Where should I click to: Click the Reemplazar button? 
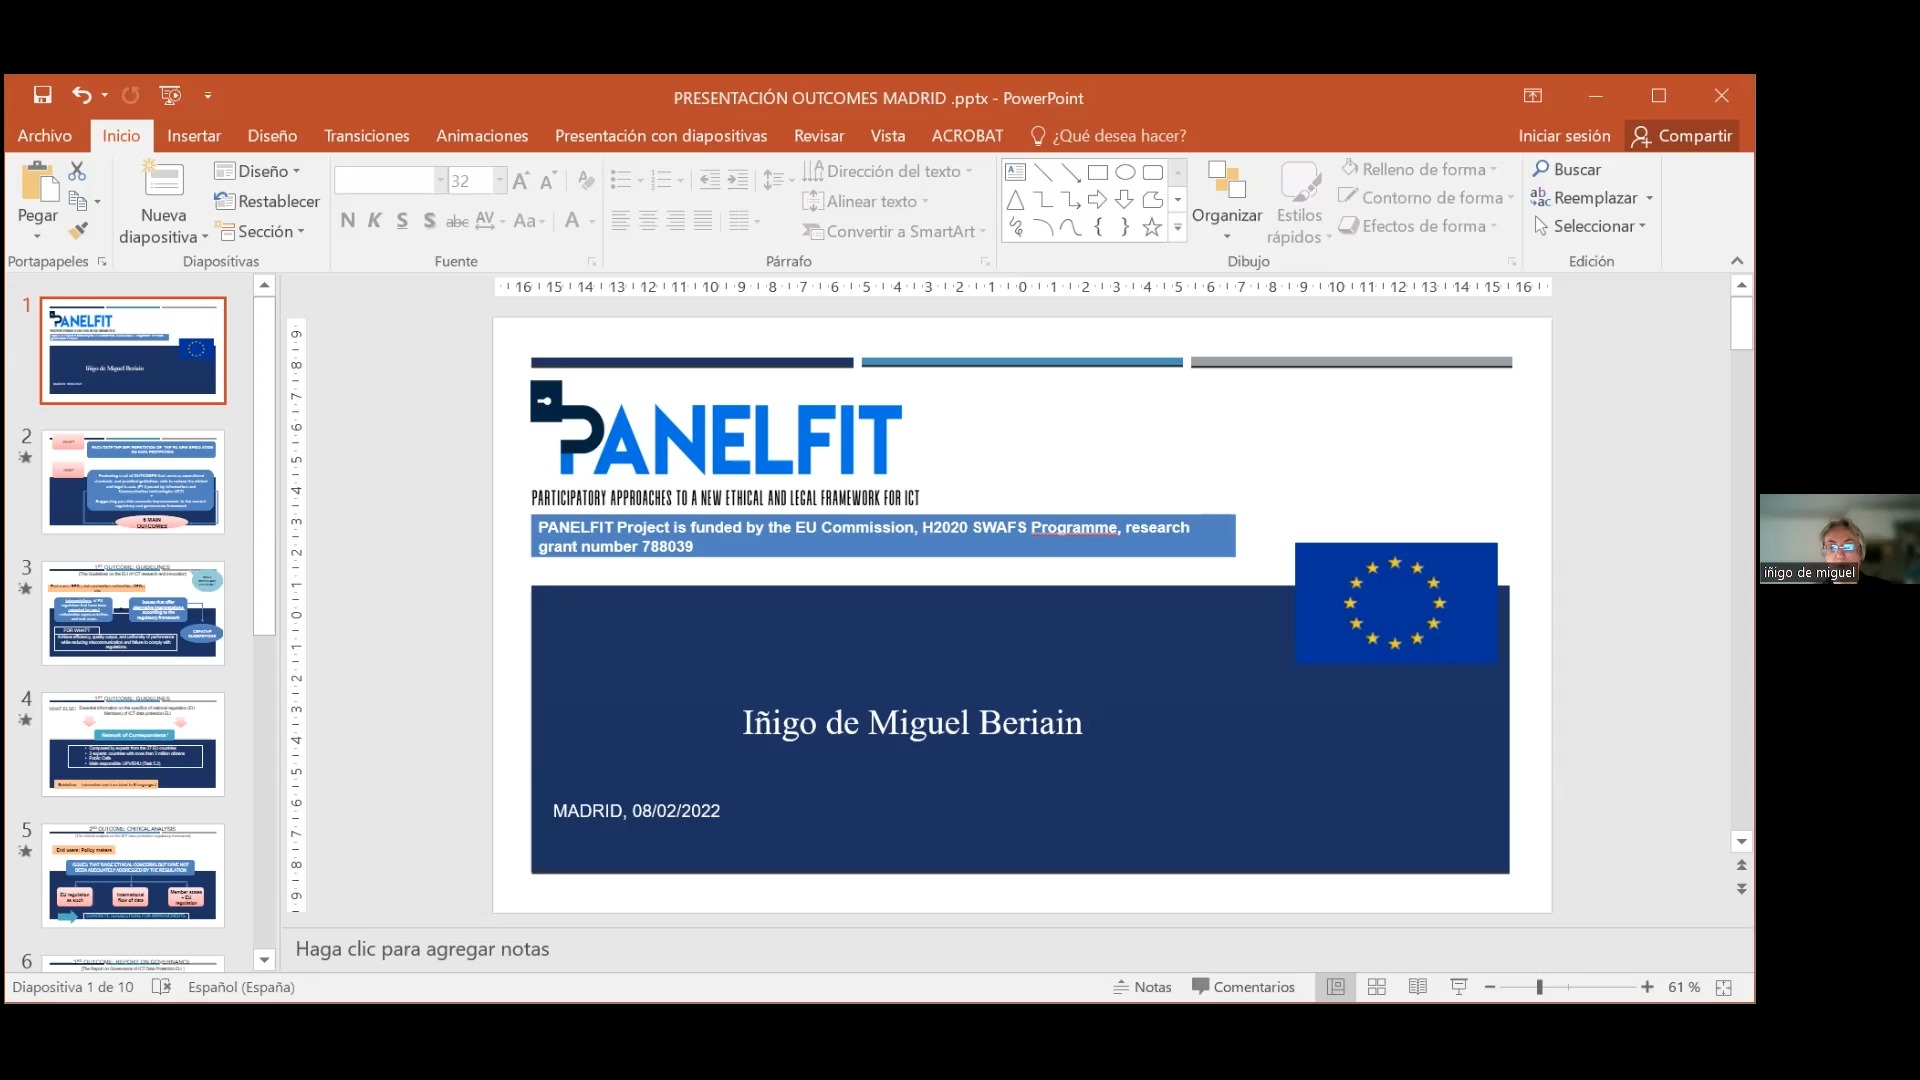coord(1584,198)
